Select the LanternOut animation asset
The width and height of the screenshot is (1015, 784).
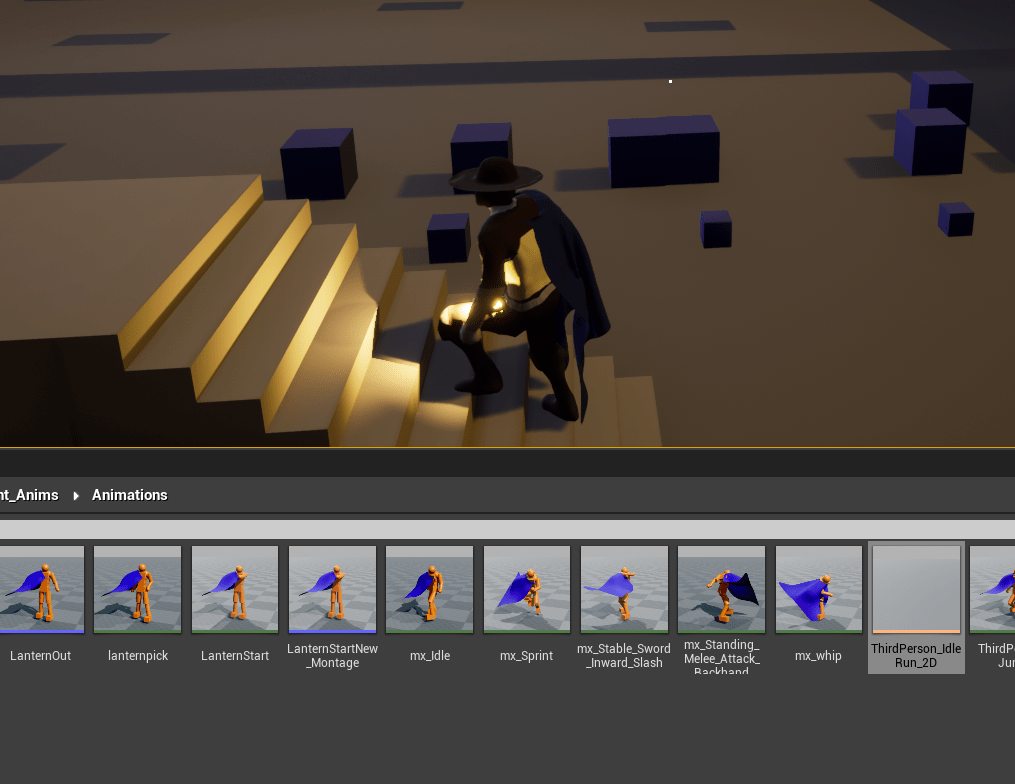[40, 590]
